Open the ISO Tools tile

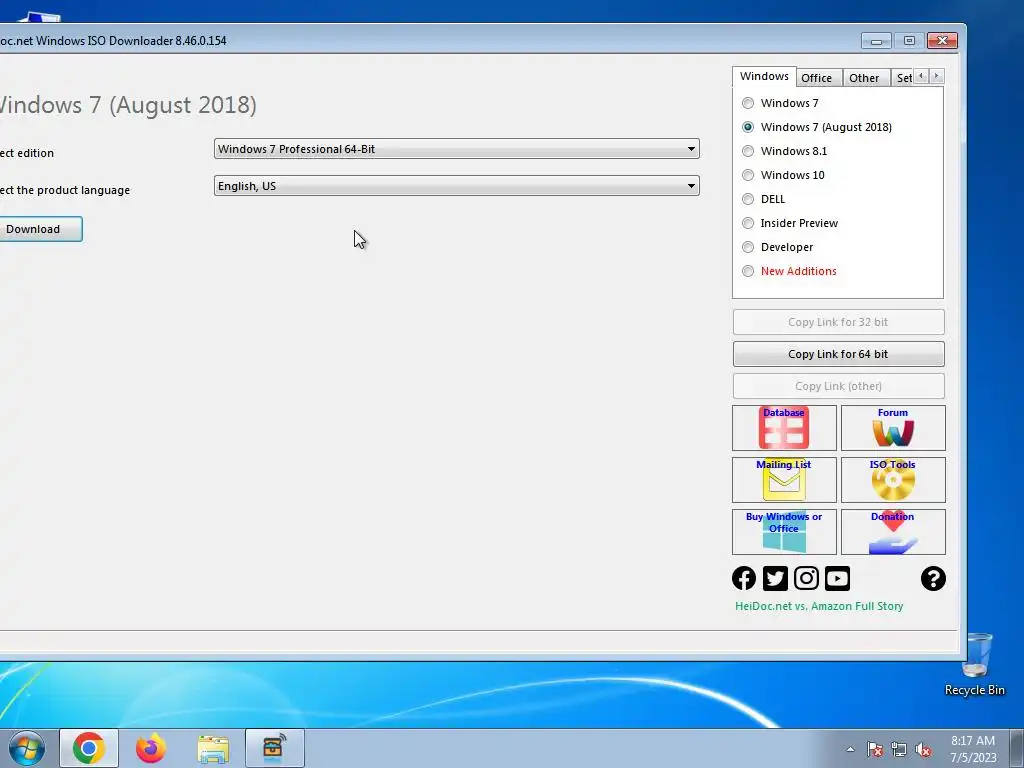tap(893, 480)
